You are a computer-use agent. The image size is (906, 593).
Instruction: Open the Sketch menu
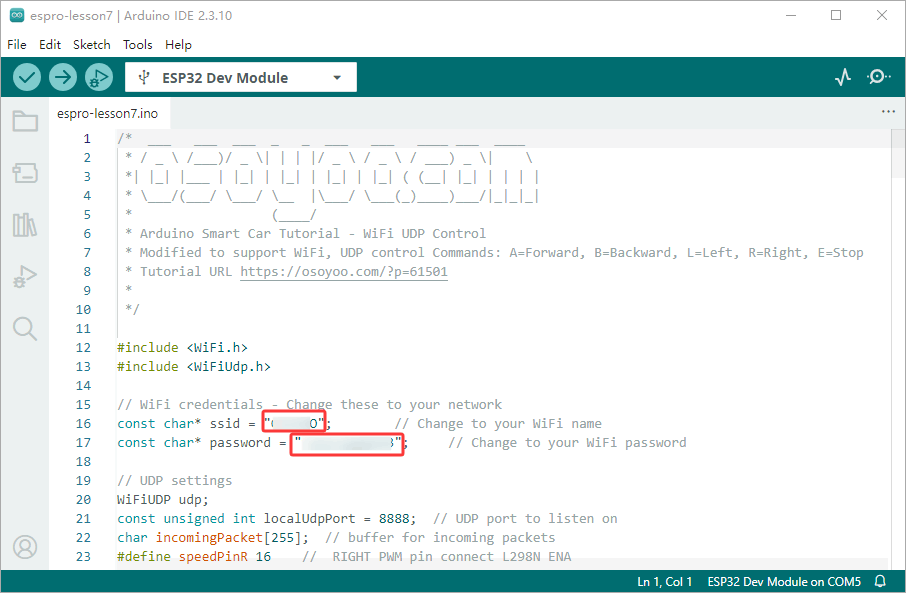[x=91, y=45]
